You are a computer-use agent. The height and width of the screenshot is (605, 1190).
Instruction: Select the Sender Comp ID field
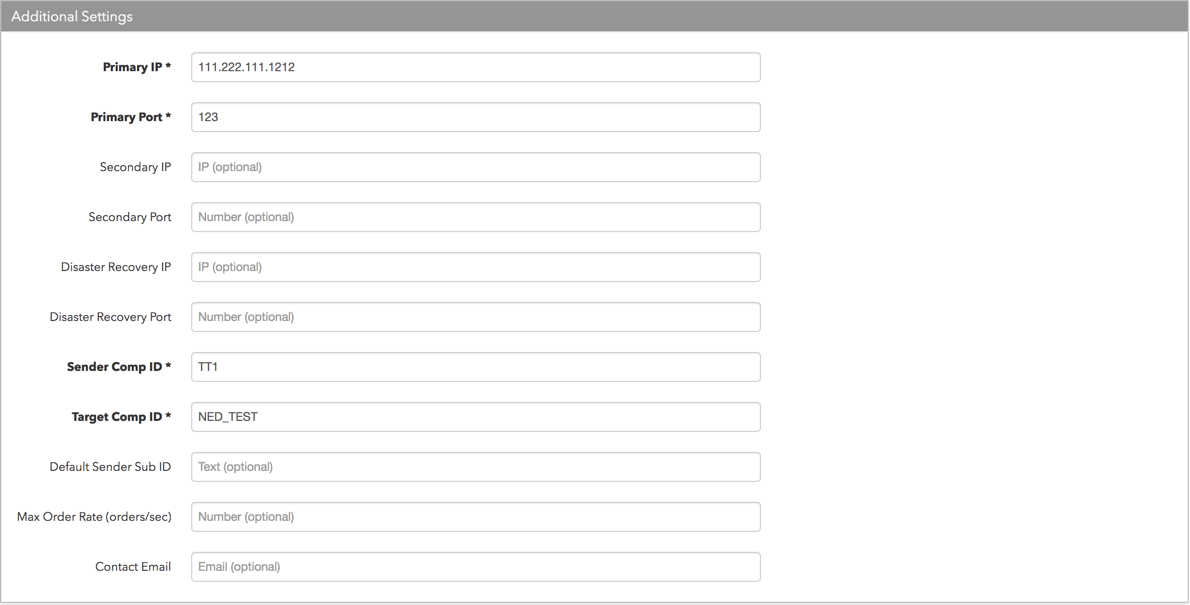(x=475, y=367)
